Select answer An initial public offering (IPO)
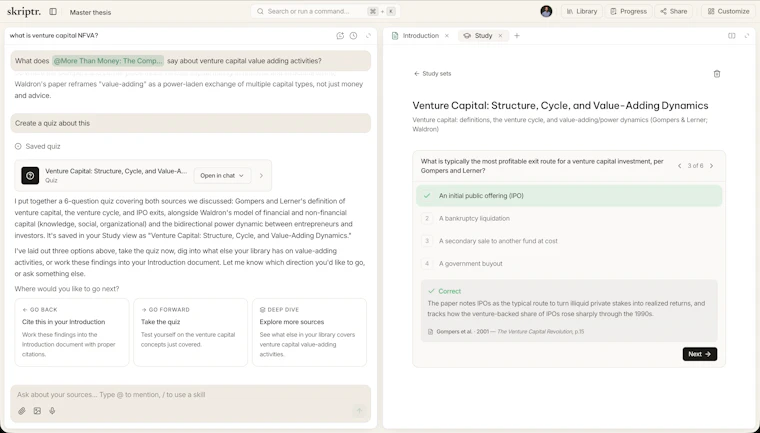 point(569,196)
